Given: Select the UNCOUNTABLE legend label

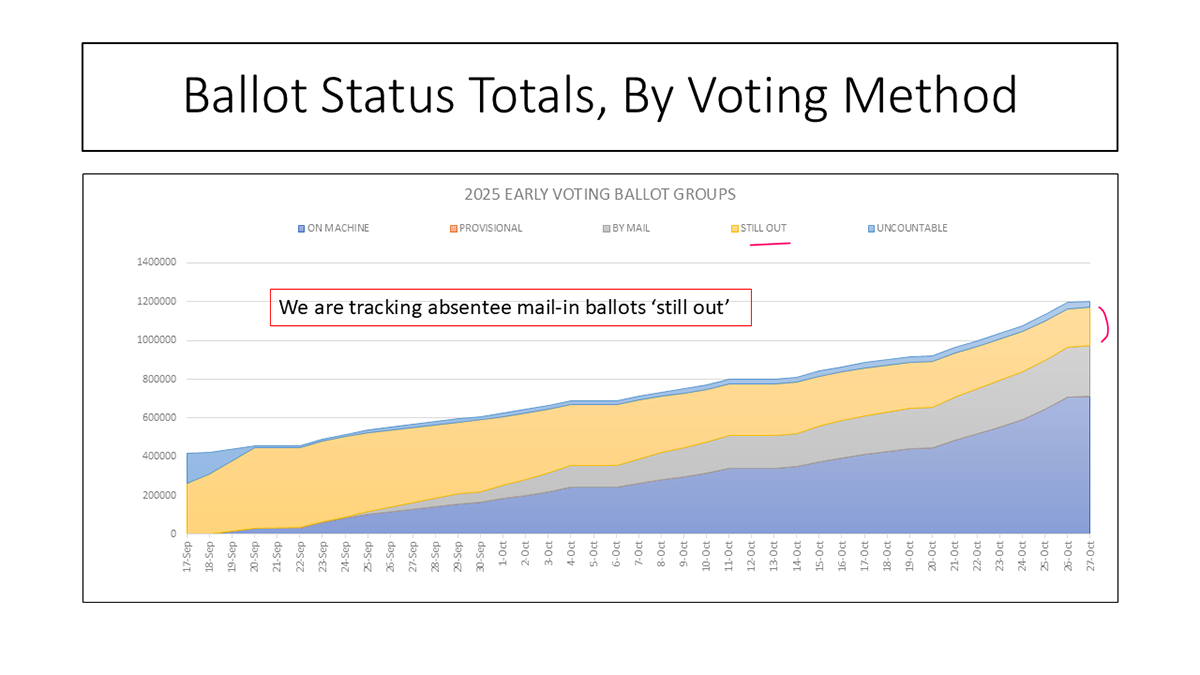Looking at the screenshot, I should pos(912,229).
